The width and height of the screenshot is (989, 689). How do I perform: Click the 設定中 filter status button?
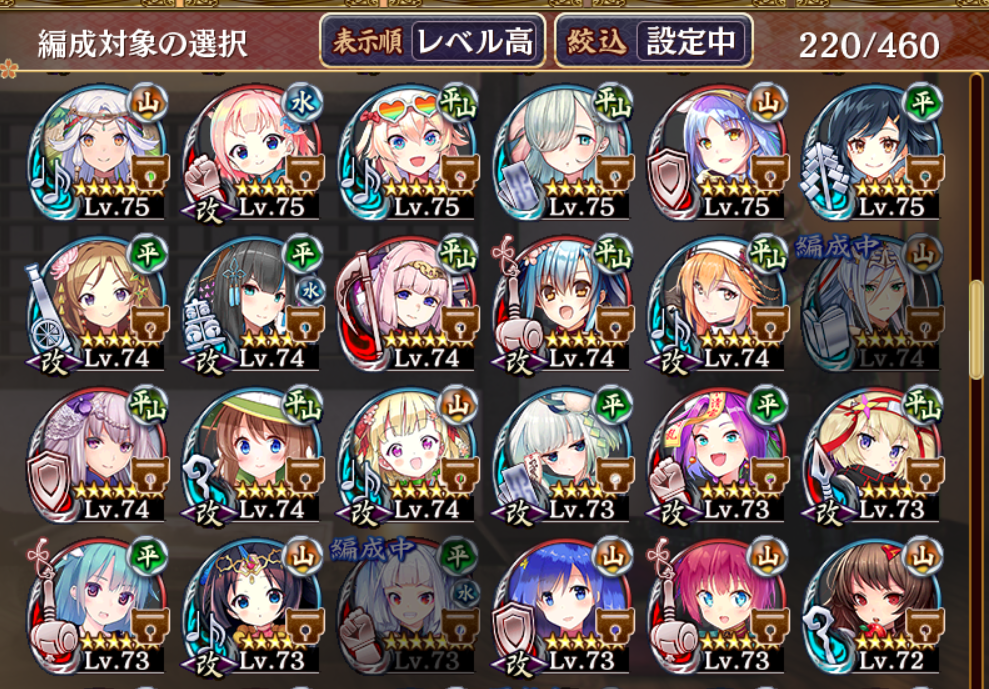point(693,42)
